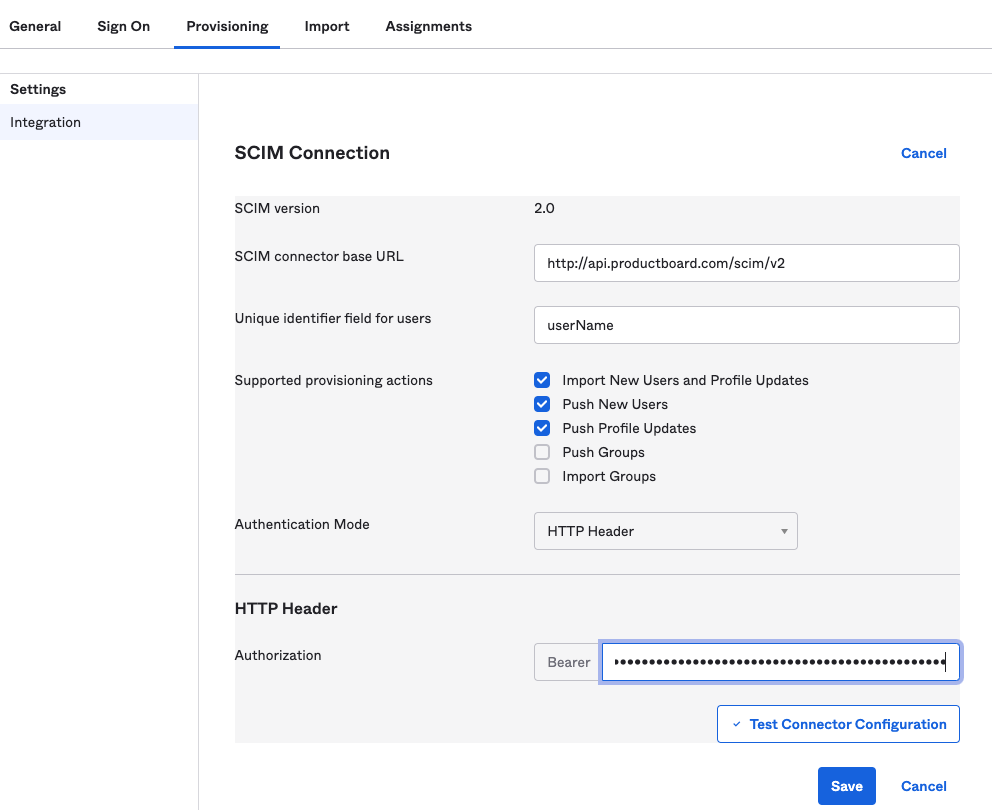This screenshot has width=992, height=810.
Task: Save the SCIM Connection settings
Action: coord(846,786)
